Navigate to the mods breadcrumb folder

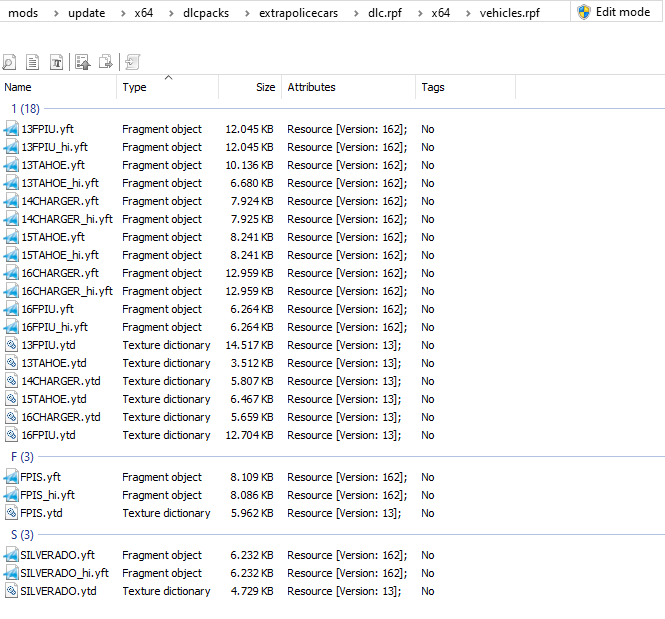[x=23, y=13]
